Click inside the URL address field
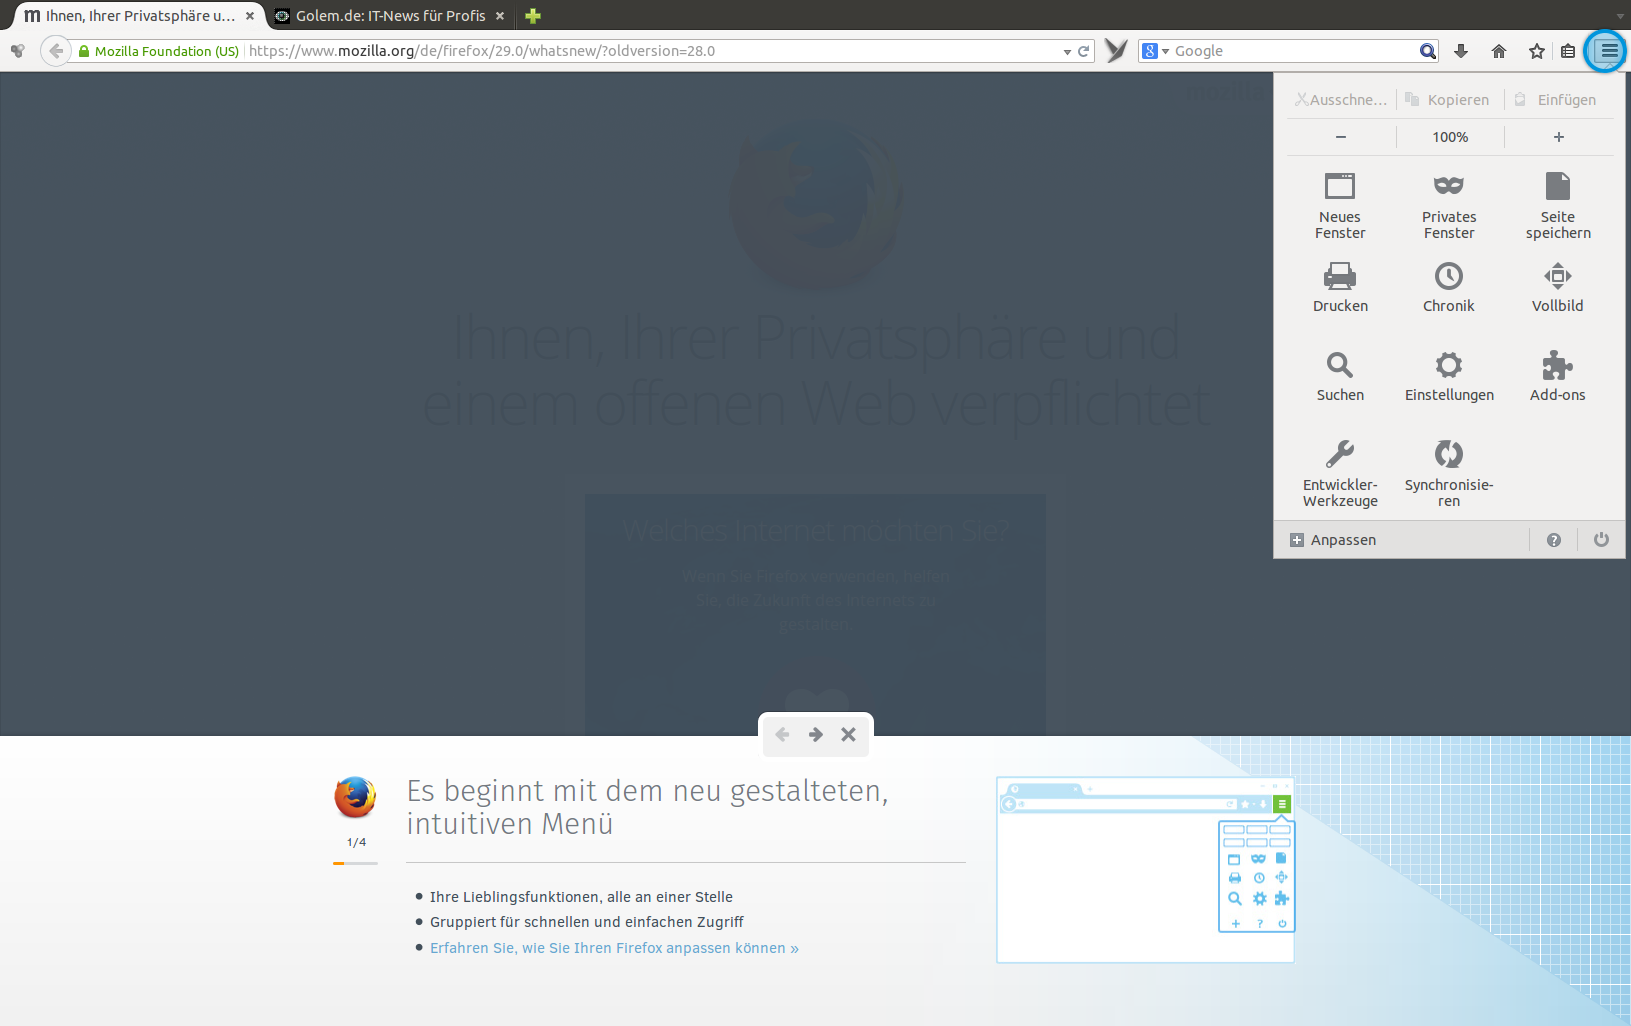Image resolution: width=1631 pixels, height=1026 pixels. tap(650, 51)
